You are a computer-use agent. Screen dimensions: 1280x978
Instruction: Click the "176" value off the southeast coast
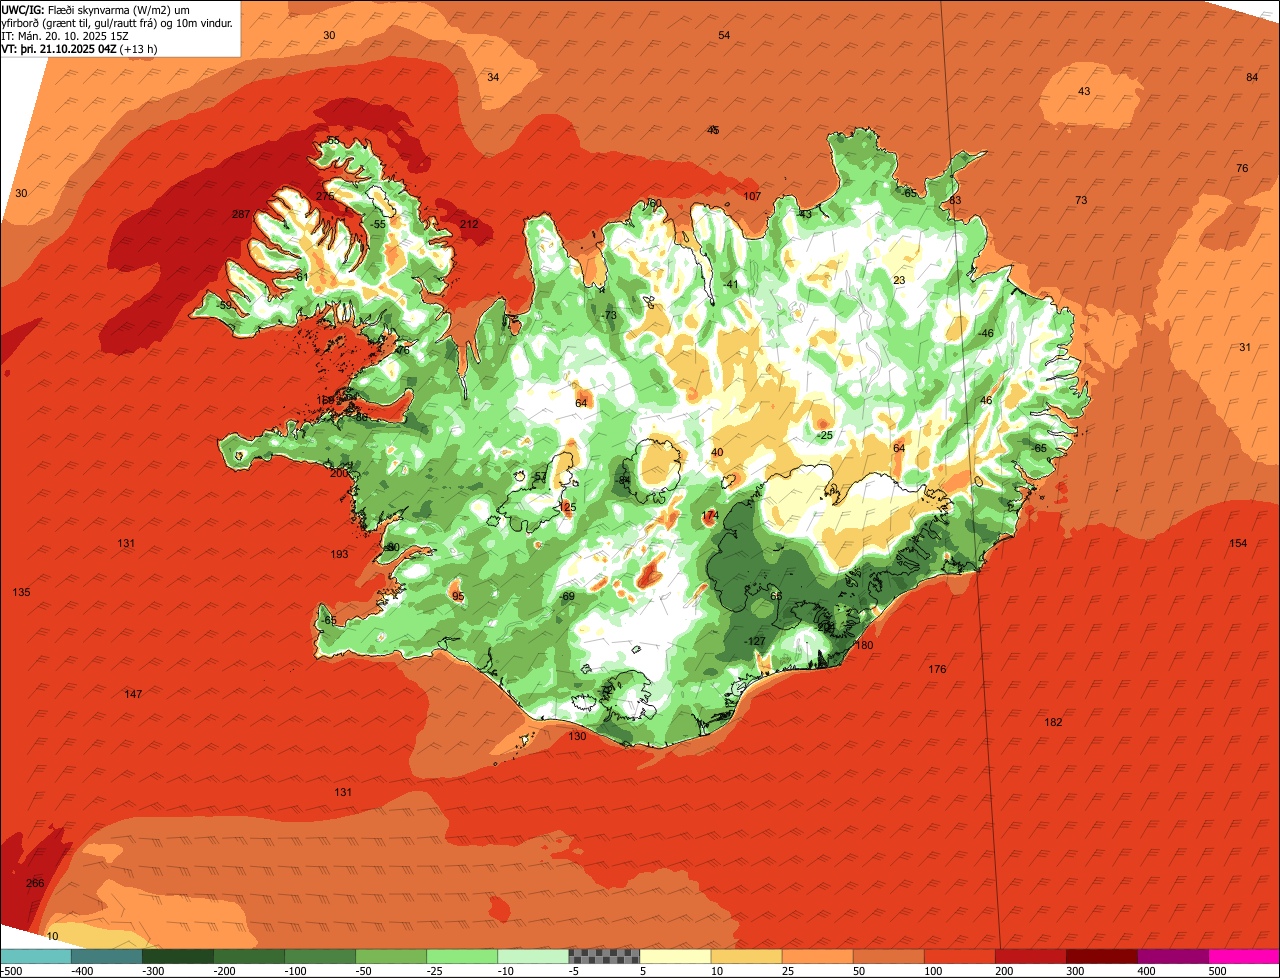coord(937,670)
